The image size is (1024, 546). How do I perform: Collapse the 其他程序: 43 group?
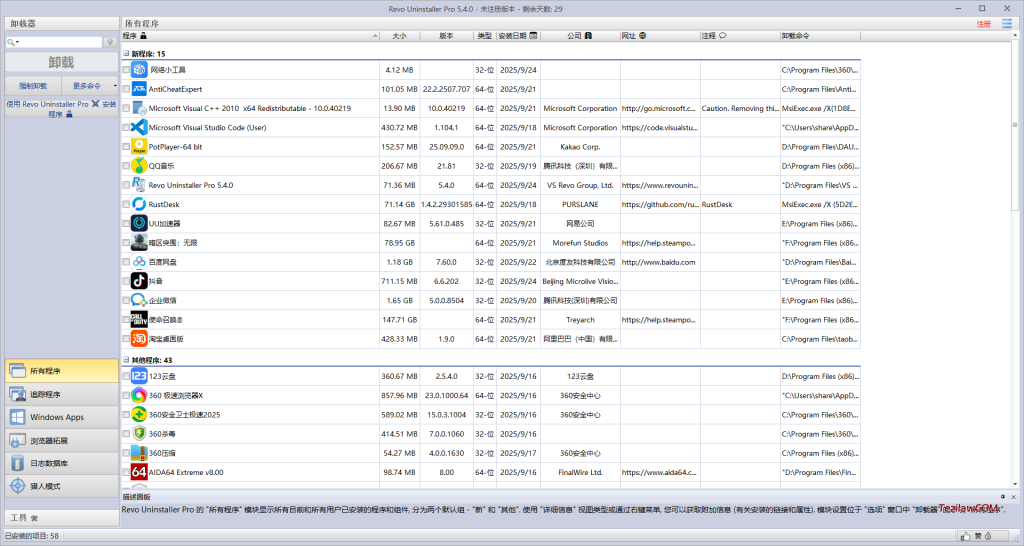point(126,360)
